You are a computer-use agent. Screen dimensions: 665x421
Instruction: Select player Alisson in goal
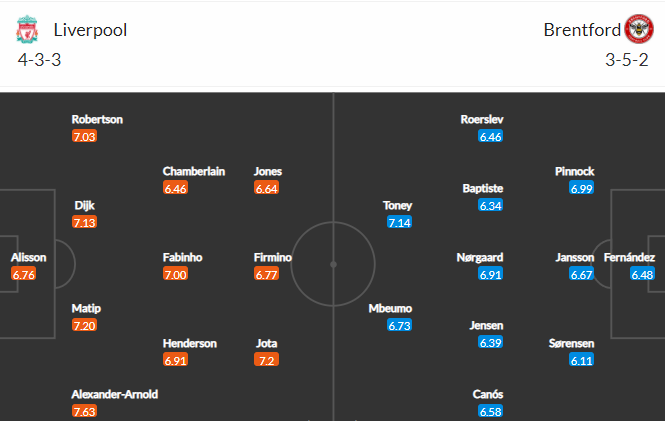28,257
